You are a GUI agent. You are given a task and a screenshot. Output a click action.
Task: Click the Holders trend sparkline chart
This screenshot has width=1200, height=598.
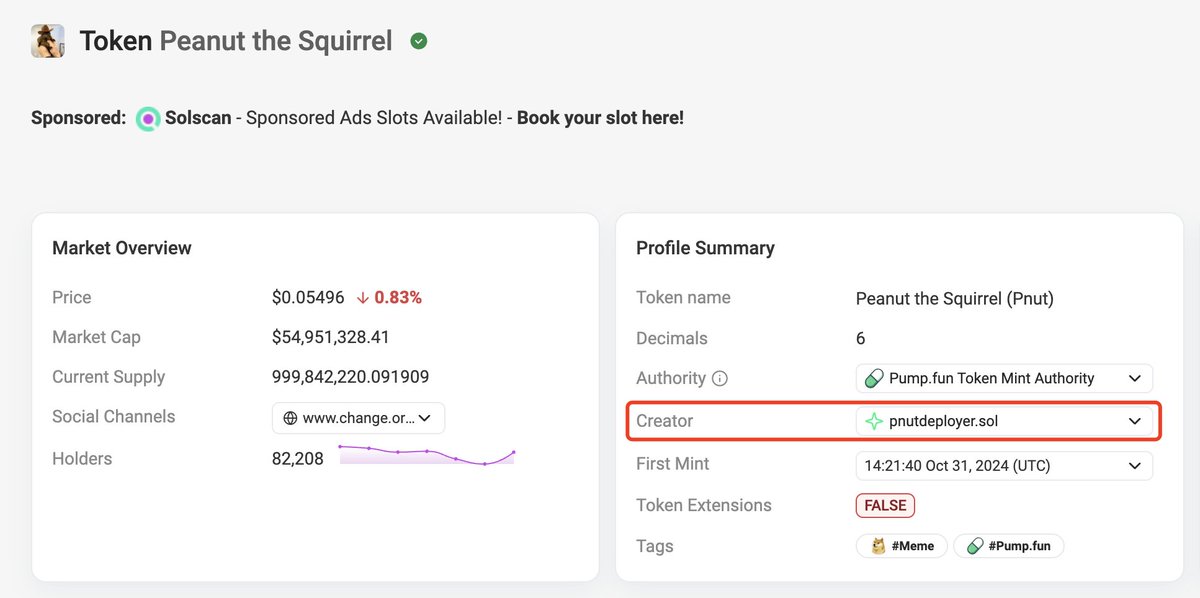pos(427,456)
